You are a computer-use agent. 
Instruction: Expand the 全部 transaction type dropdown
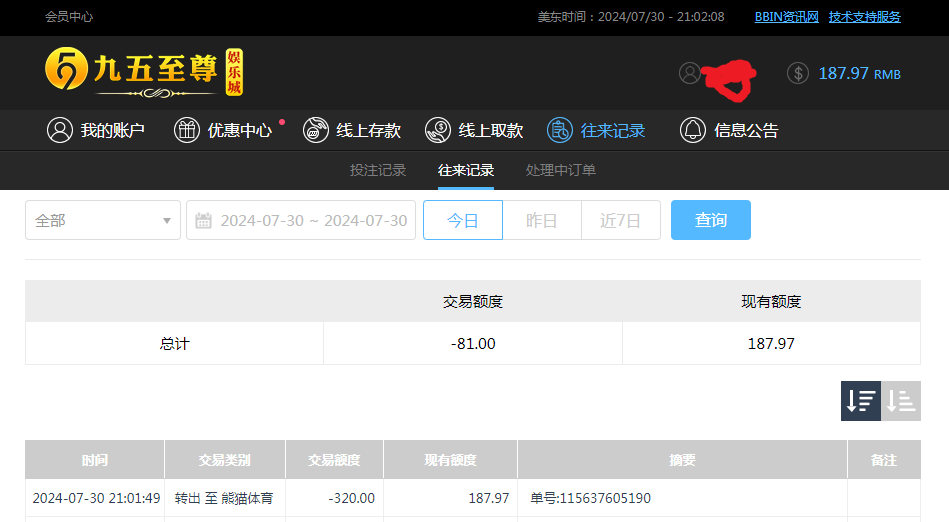[x=103, y=220]
